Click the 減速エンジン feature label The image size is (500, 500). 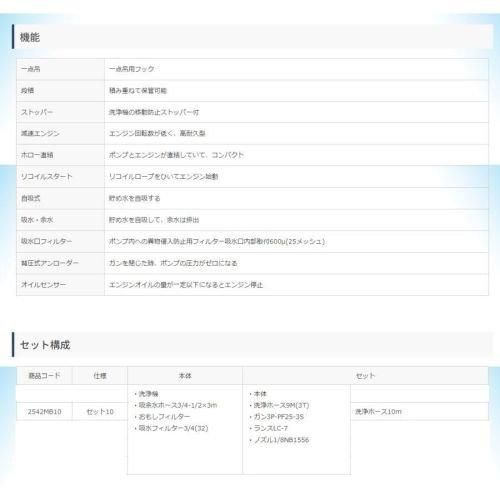[40, 133]
